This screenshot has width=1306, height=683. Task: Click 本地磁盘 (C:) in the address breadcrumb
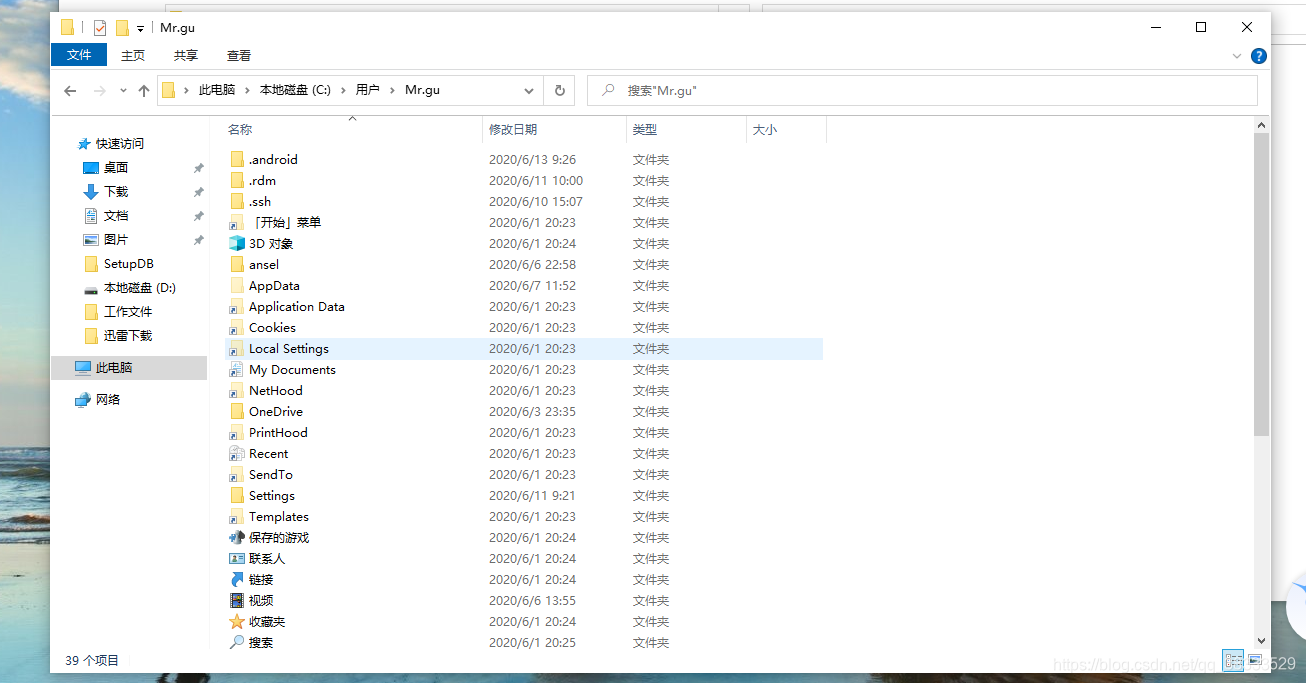(x=295, y=90)
